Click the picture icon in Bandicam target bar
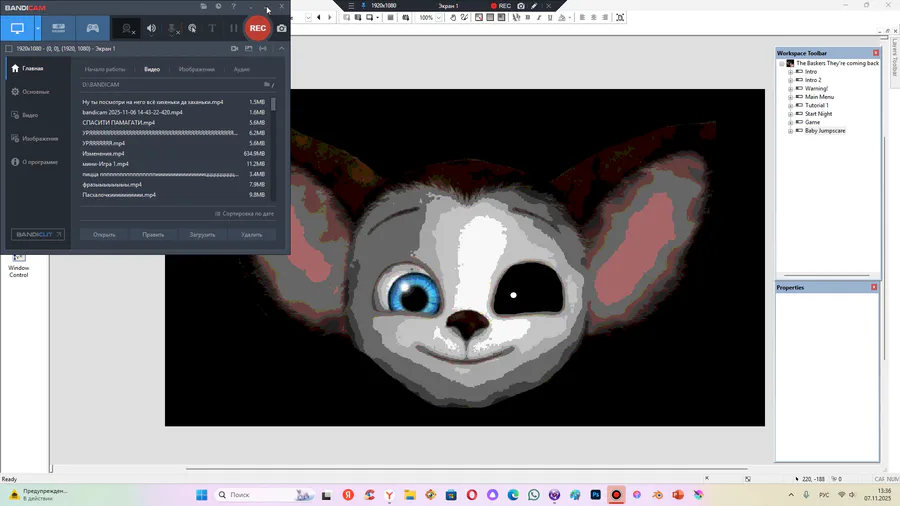The image size is (900, 506). pyautogui.click(x=249, y=49)
